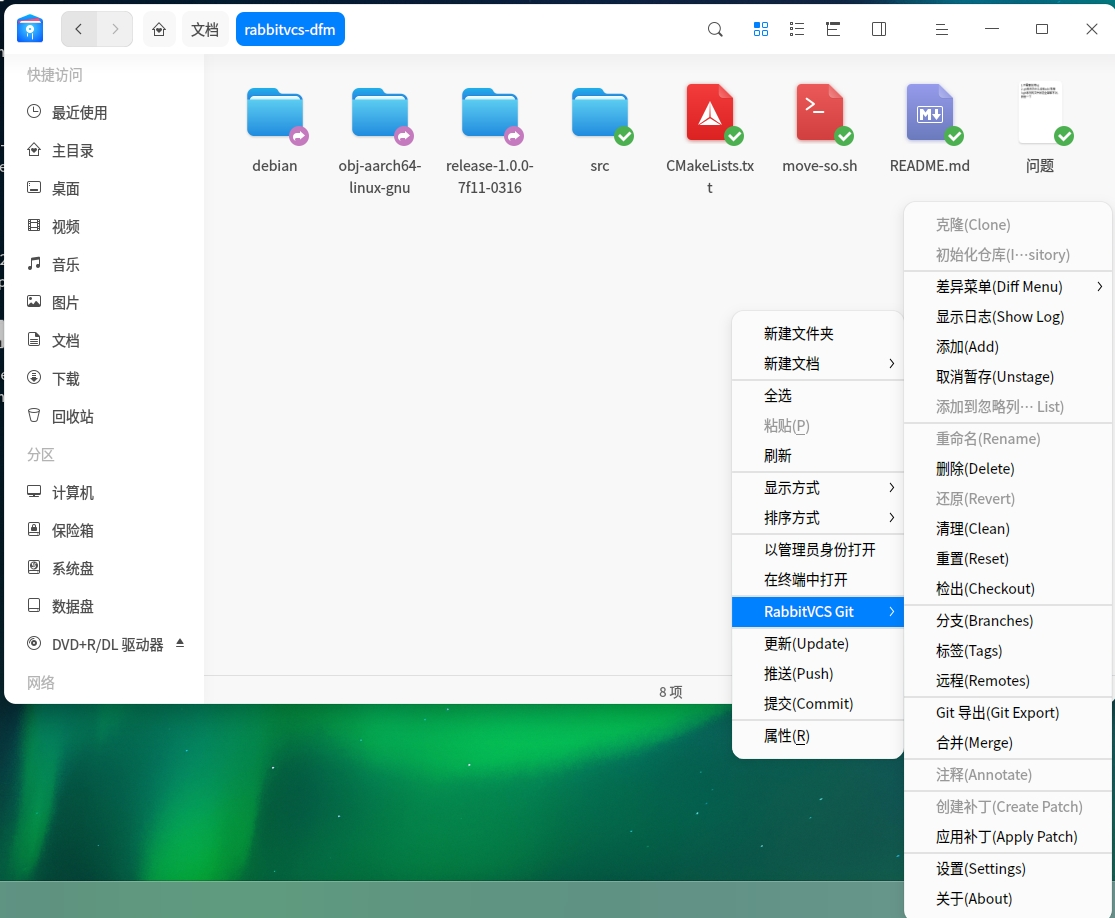Toggle the detail side panel icon
Viewport: 1115px width, 918px height.
click(879, 29)
